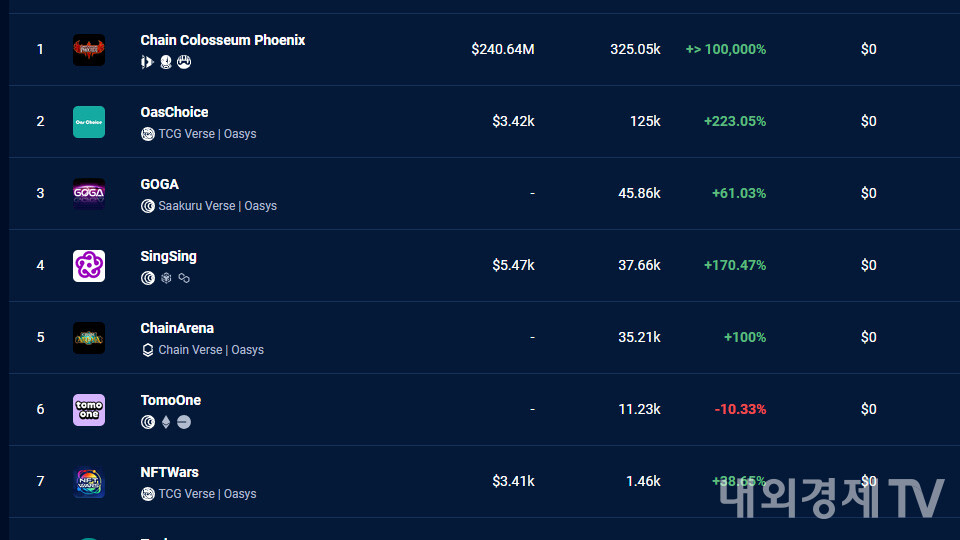Image resolution: width=960 pixels, height=540 pixels.
Task: Click the Saakuru Verse icon under GOGA
Action: tap(148, 206)
